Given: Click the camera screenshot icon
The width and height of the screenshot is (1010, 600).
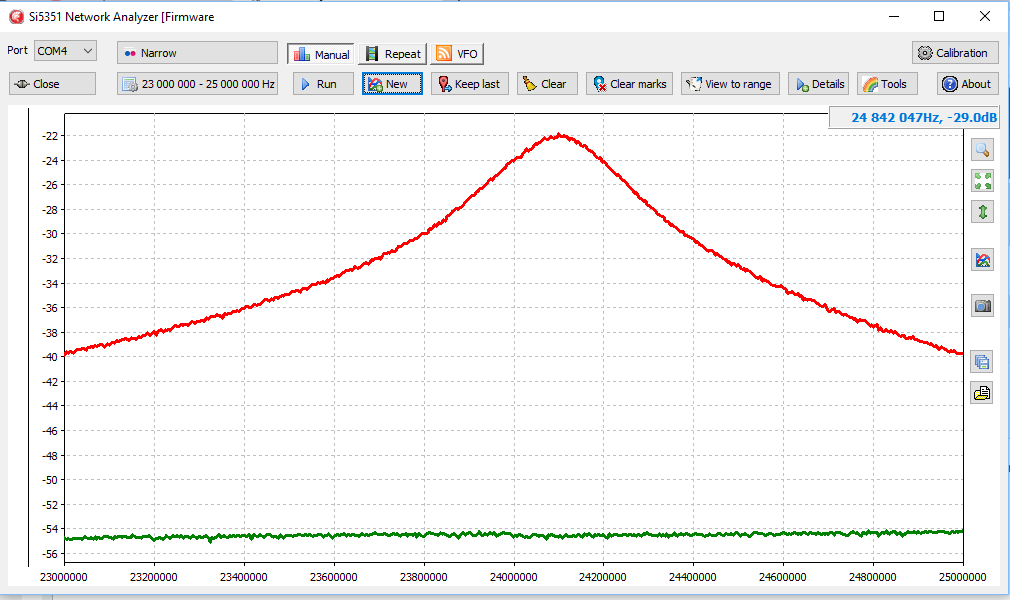Looking at the screenshot, I should click(x=982, y=305).
